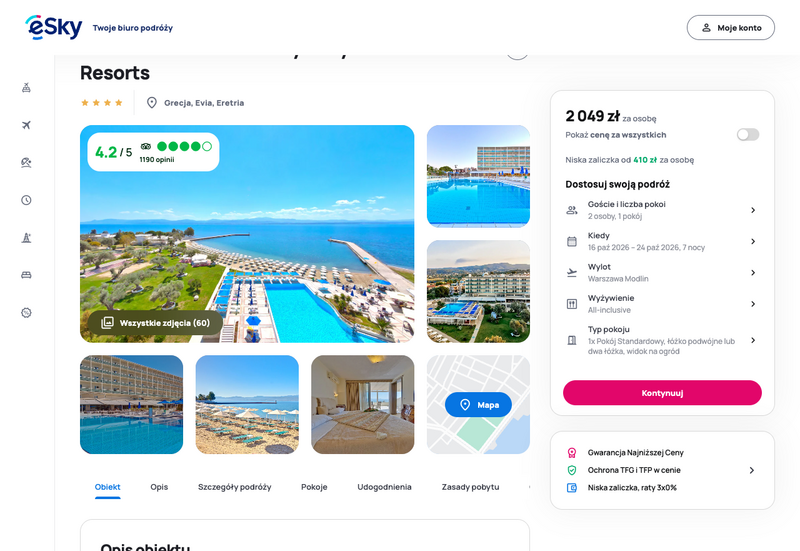800x551 pixels.
Task: Open aerial hotel complex at dusk thumbnail
Action: click(478, 291)
